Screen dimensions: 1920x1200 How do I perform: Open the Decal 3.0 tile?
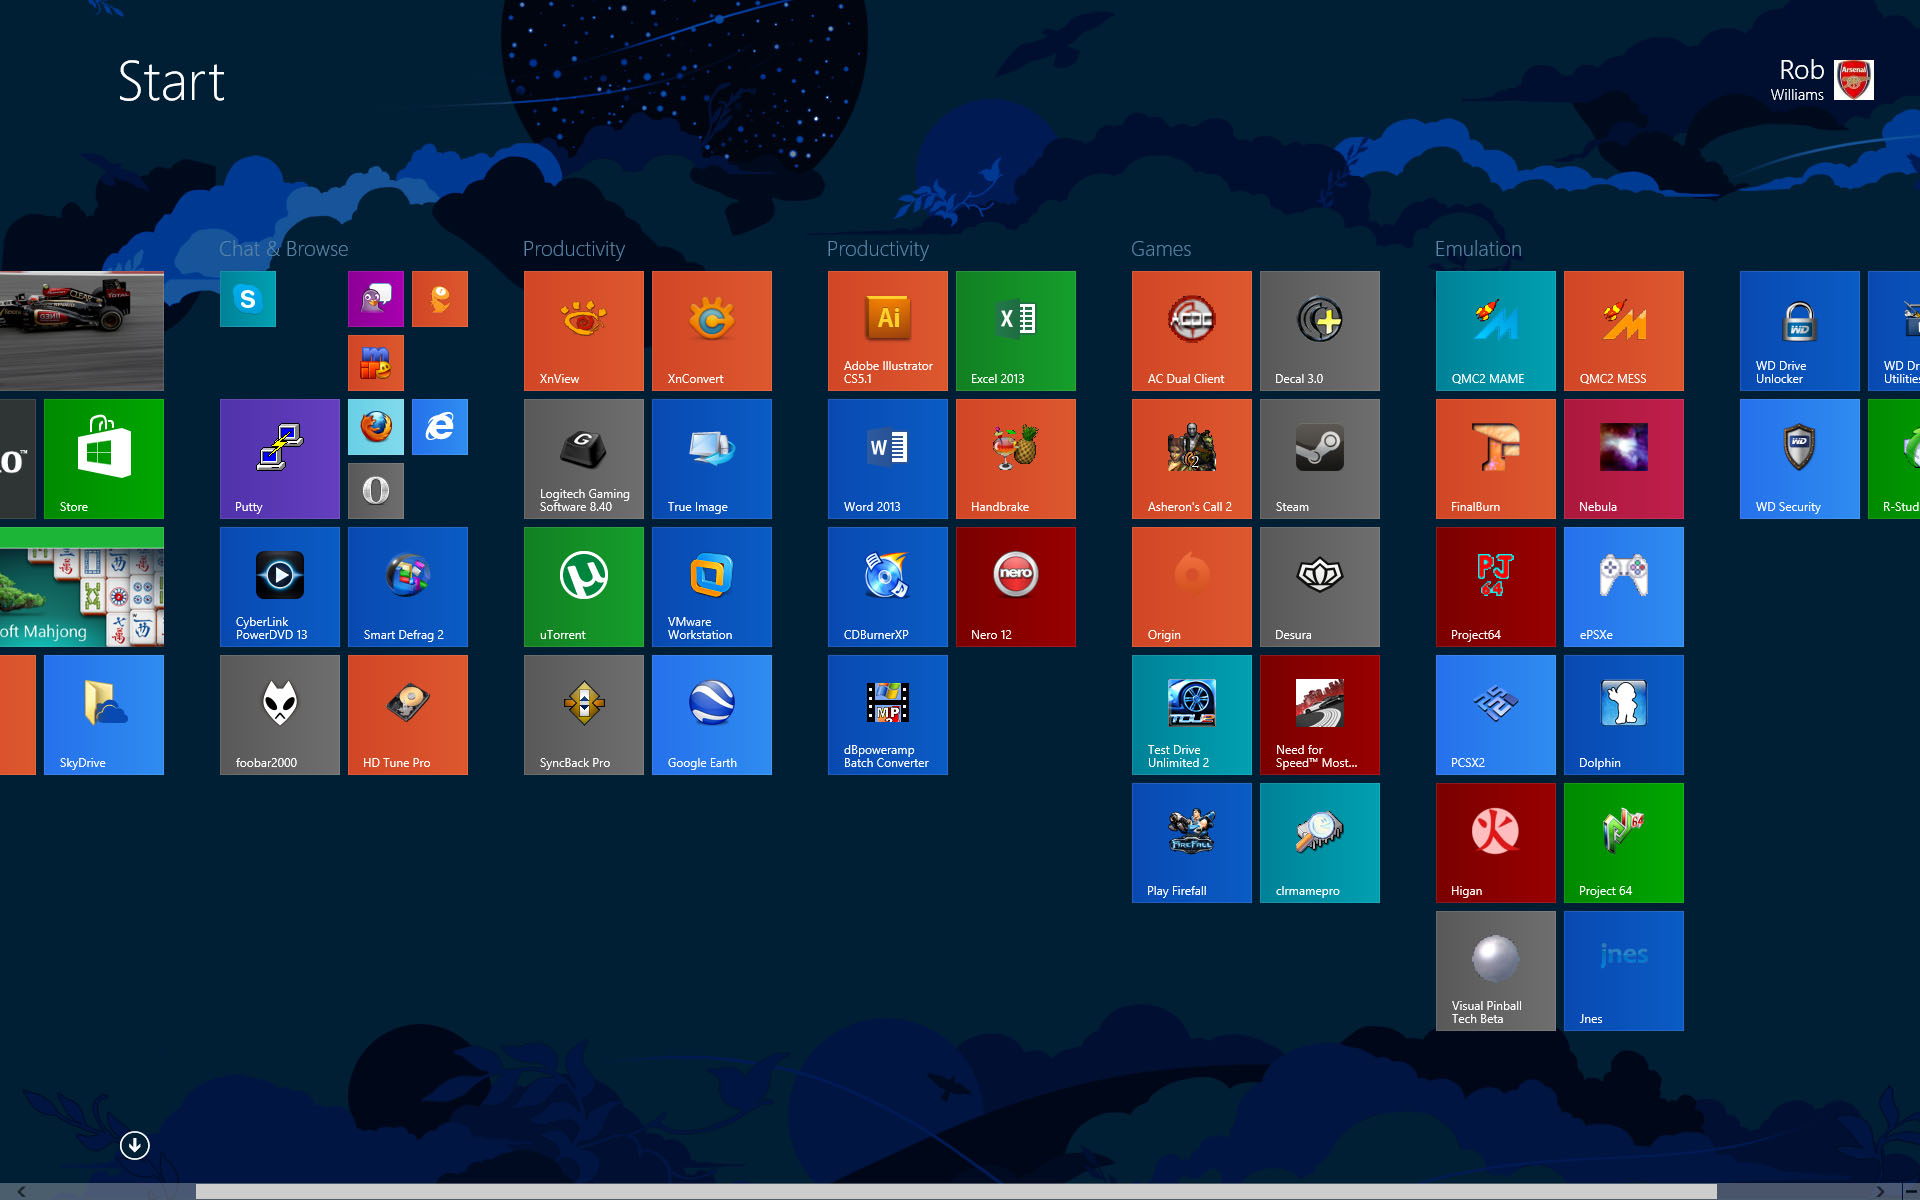[x=1320, y=331]
